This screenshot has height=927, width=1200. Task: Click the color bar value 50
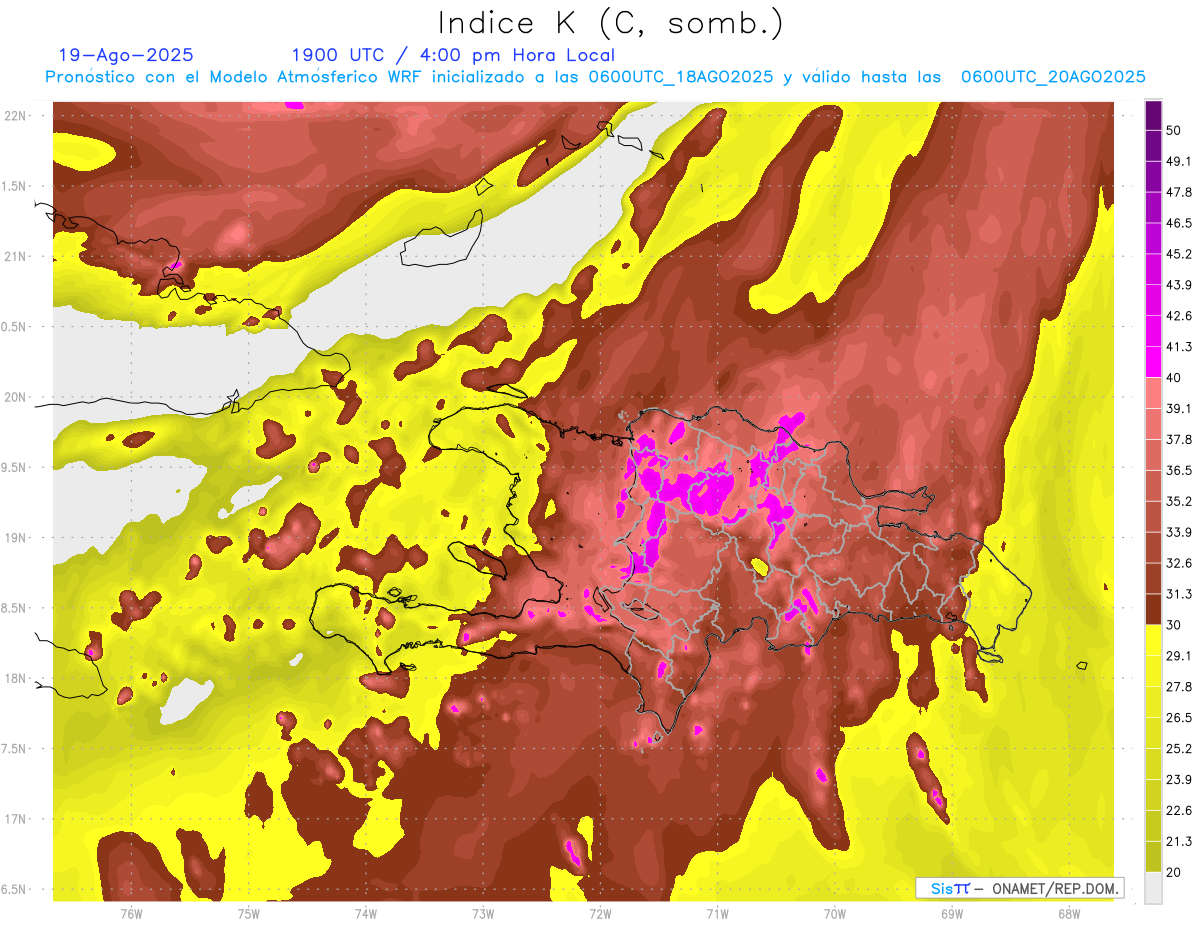[1175, 131]
